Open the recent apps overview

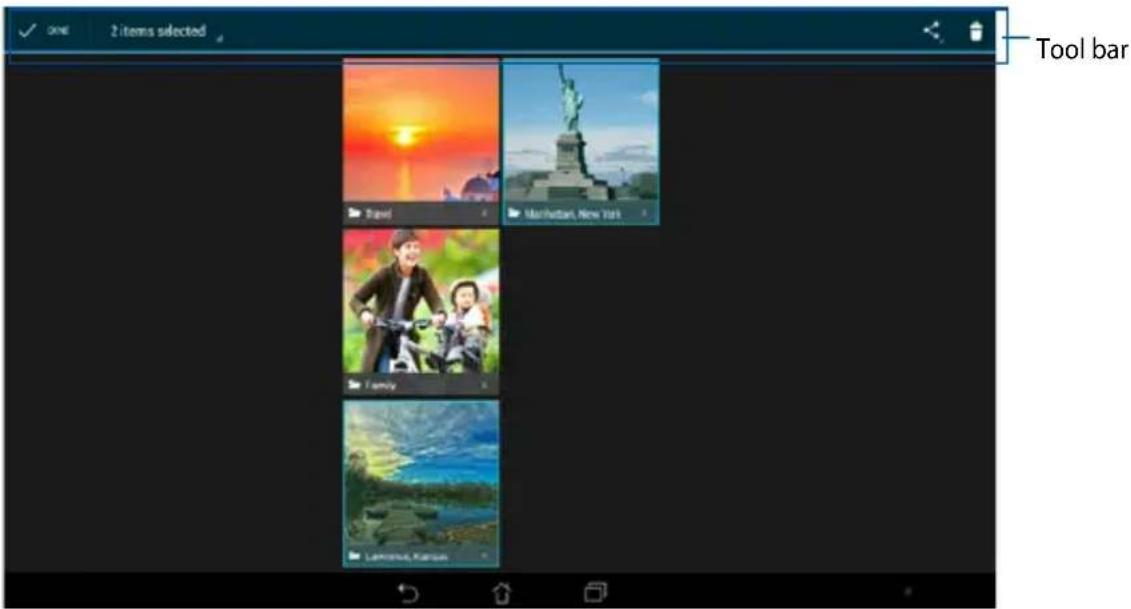coord(596,592)
